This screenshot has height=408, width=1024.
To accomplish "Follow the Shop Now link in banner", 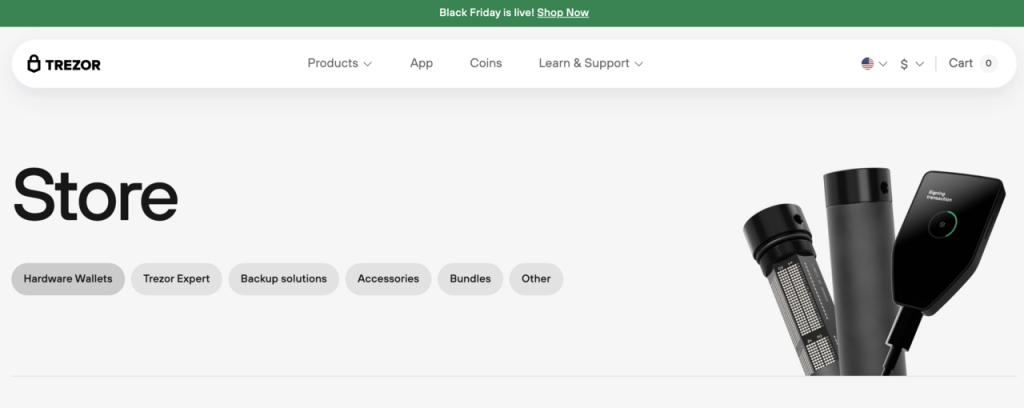I will point(563,12).
